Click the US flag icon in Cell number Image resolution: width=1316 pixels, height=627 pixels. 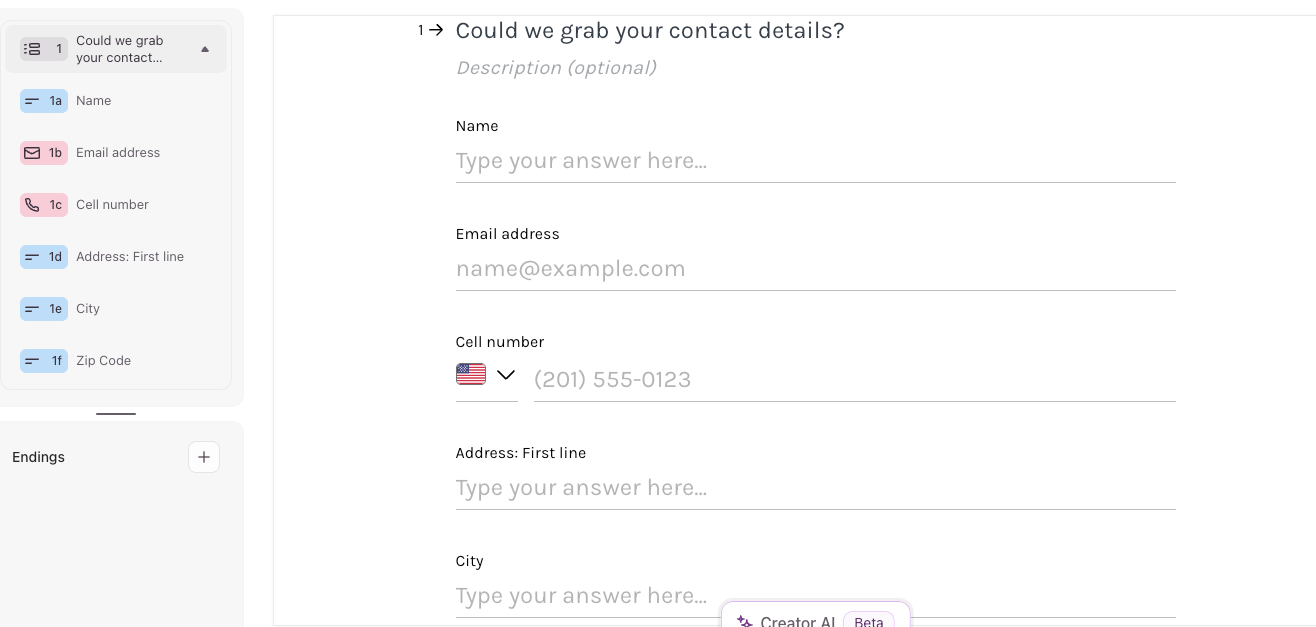(x=470, y=374)
